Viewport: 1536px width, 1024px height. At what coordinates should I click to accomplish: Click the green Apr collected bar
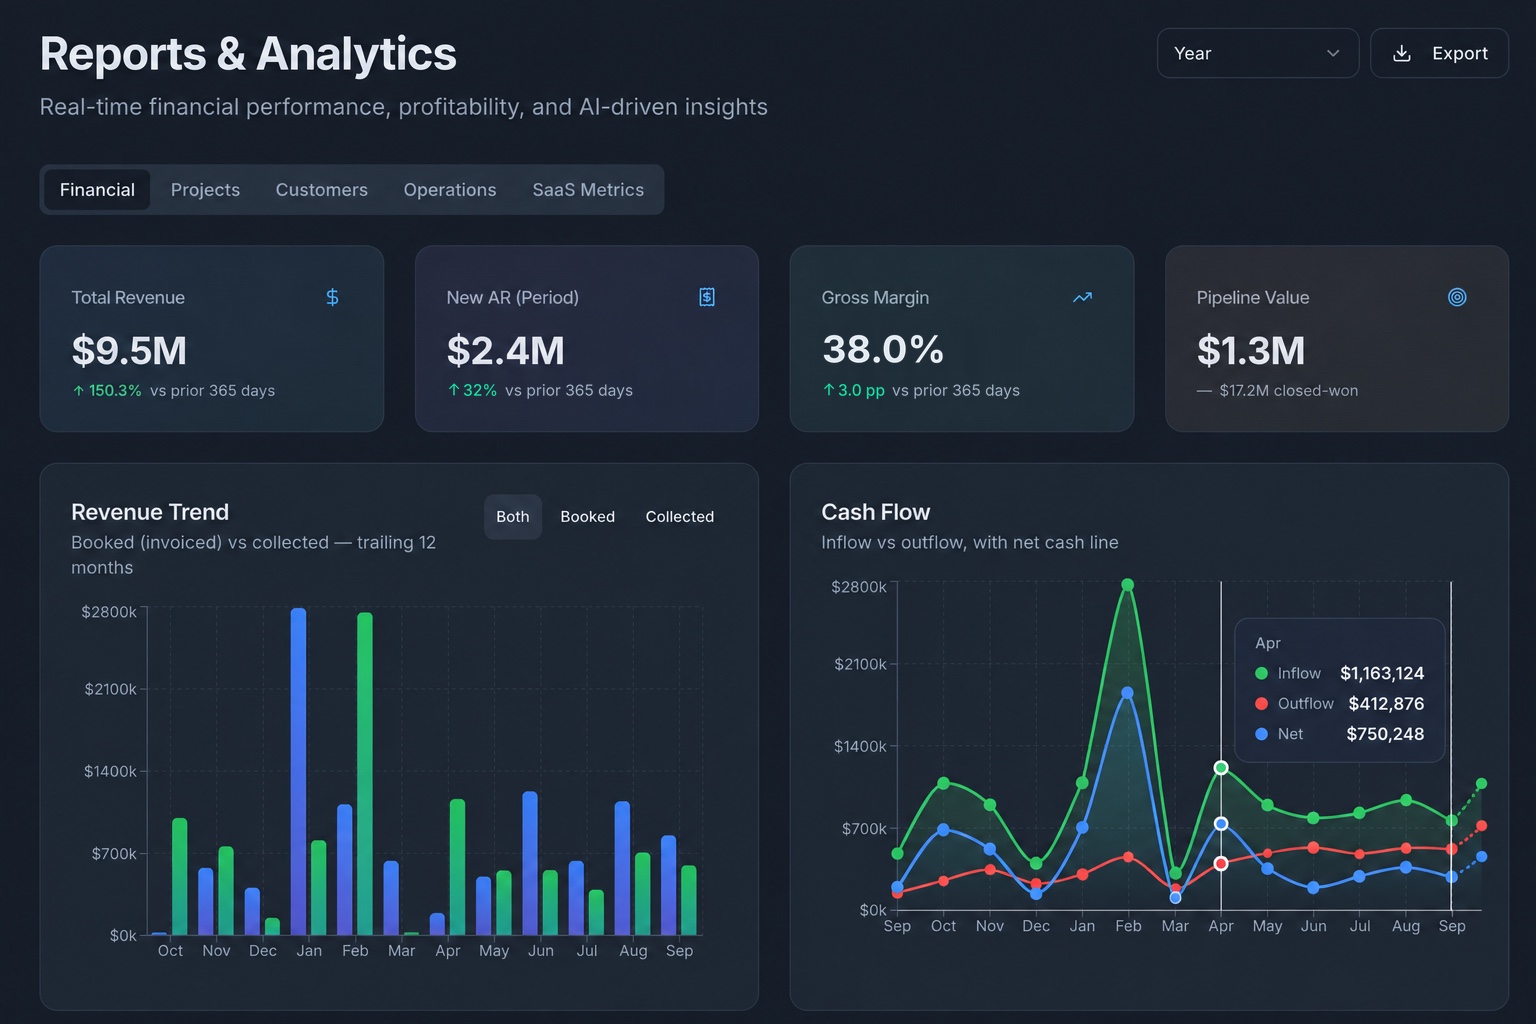pos(457,867)
